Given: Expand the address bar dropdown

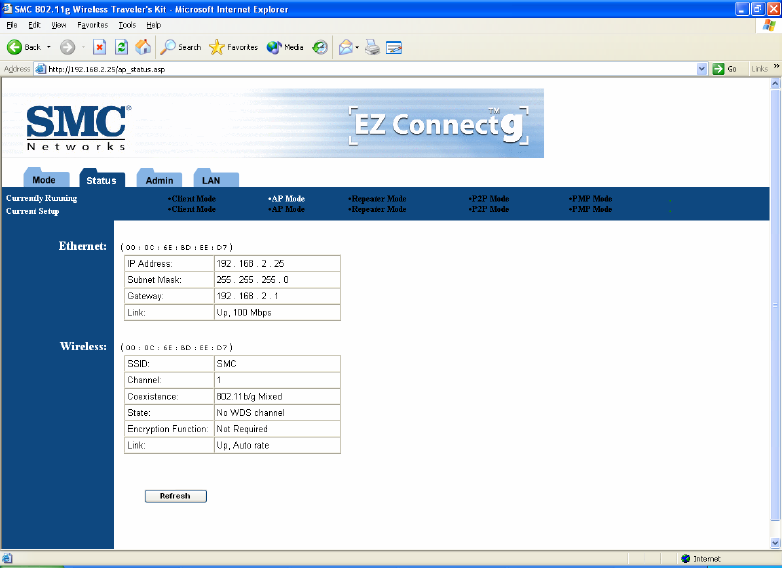Looking at the screenshot, I should click(702, 69).
